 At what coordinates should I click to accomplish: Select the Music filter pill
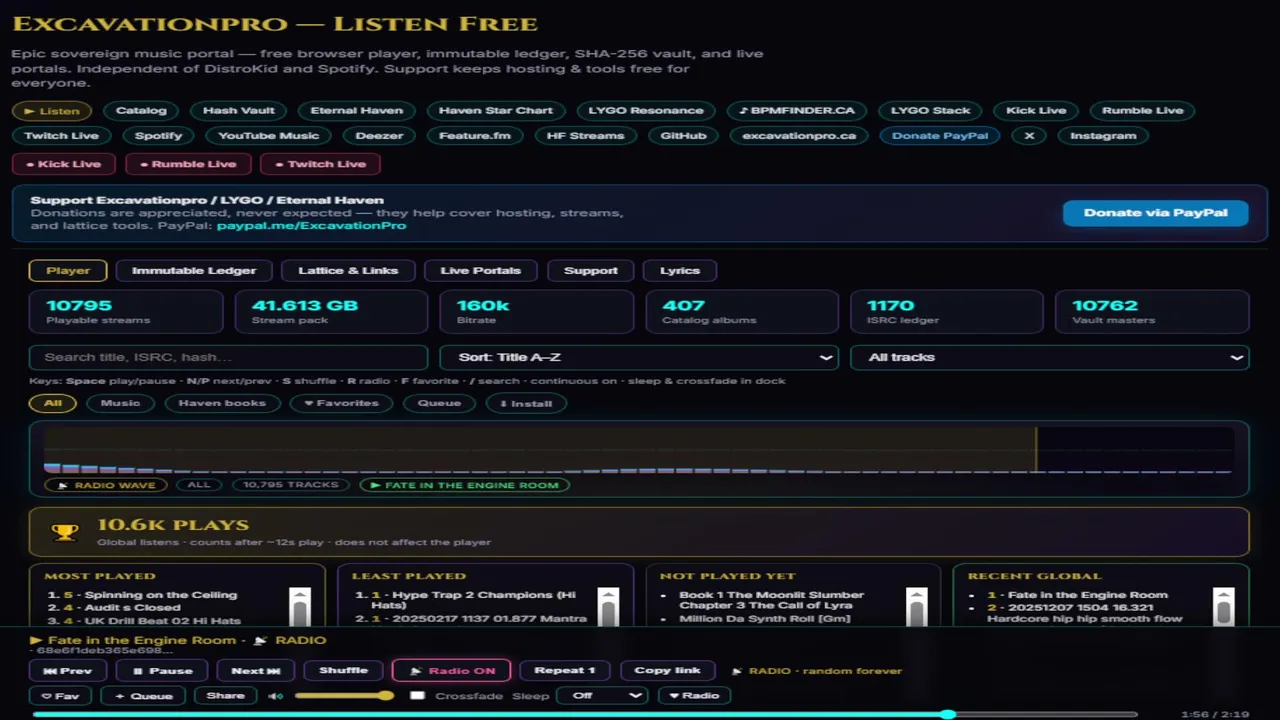[120, 404]
